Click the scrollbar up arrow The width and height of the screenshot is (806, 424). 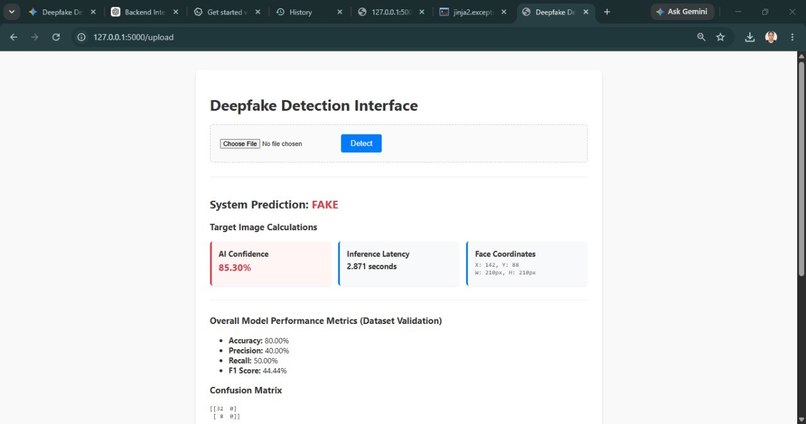tap(801, 56)
